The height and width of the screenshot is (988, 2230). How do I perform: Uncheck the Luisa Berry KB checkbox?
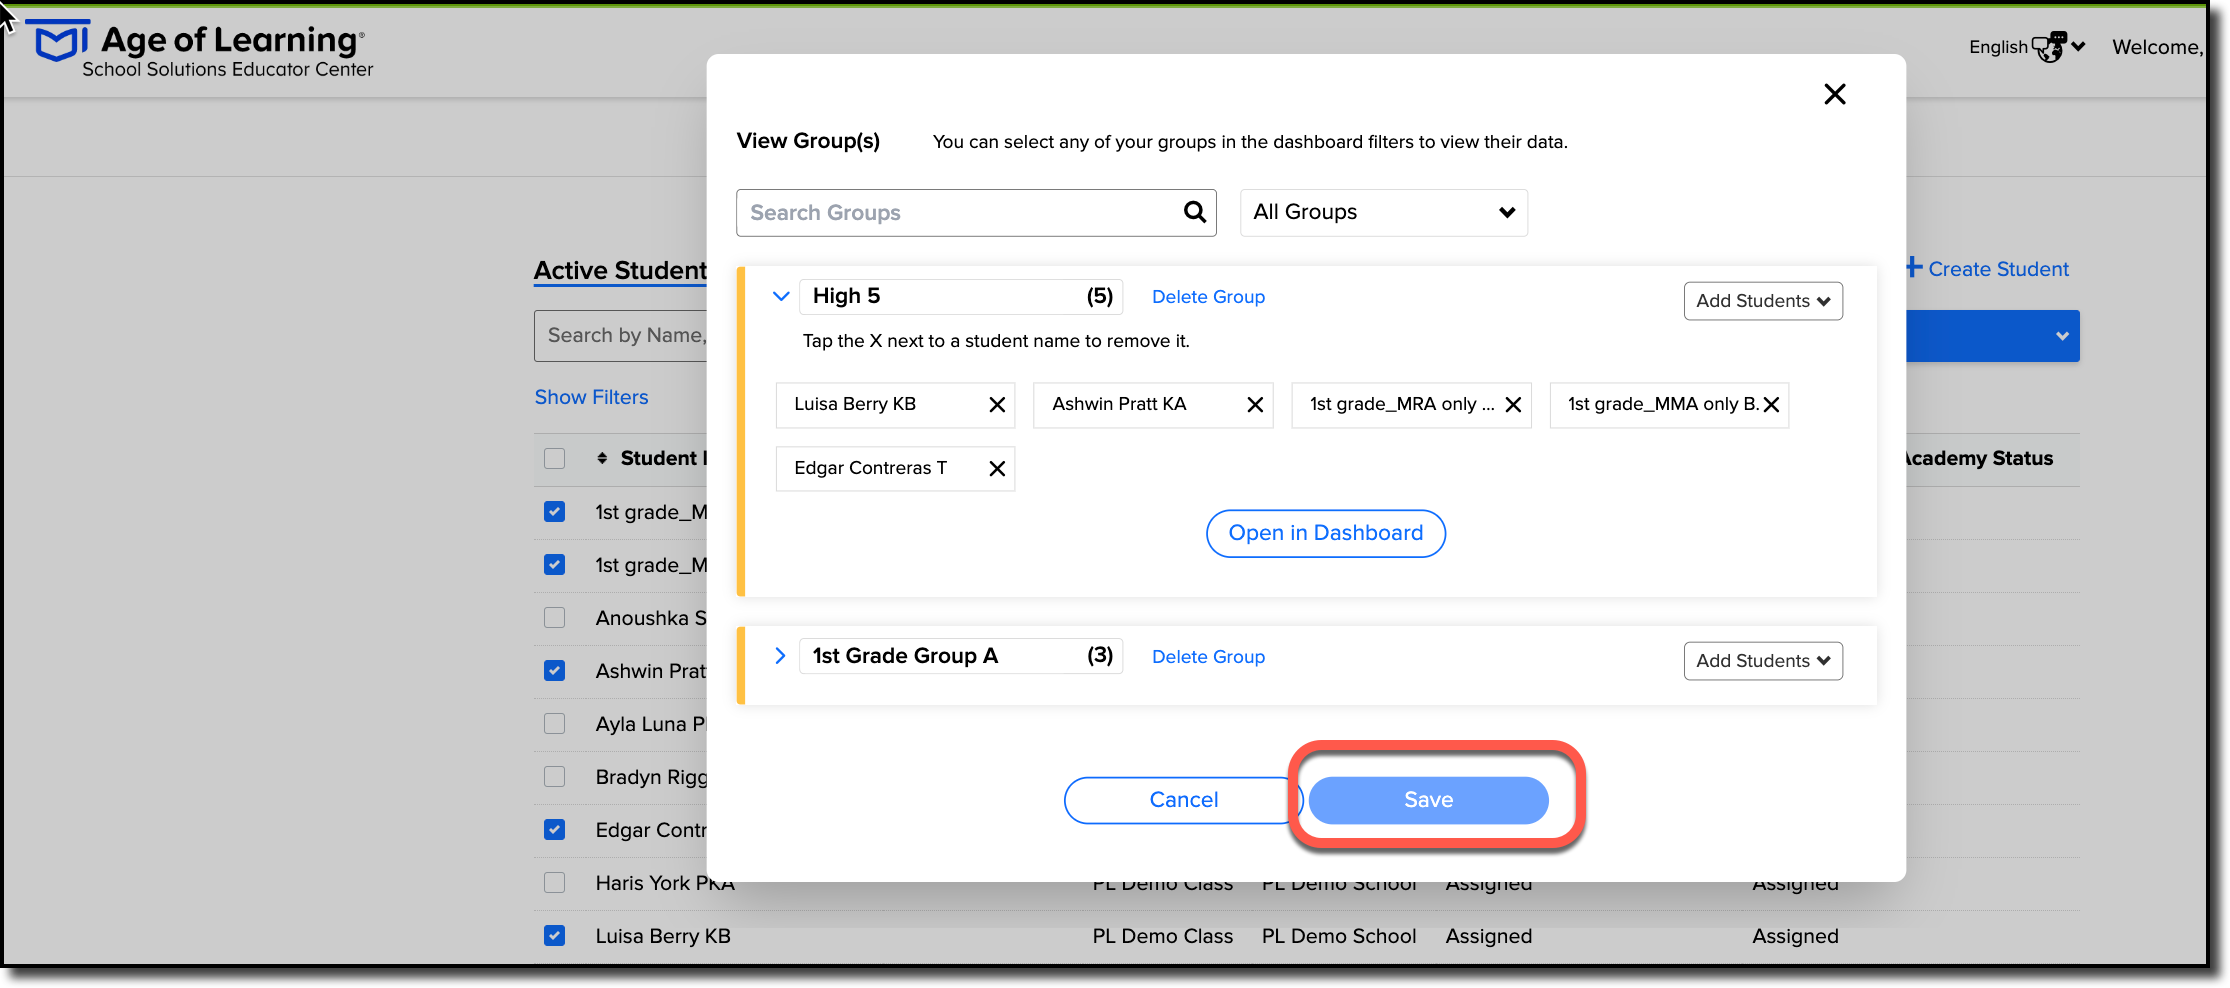click(554, 936)
